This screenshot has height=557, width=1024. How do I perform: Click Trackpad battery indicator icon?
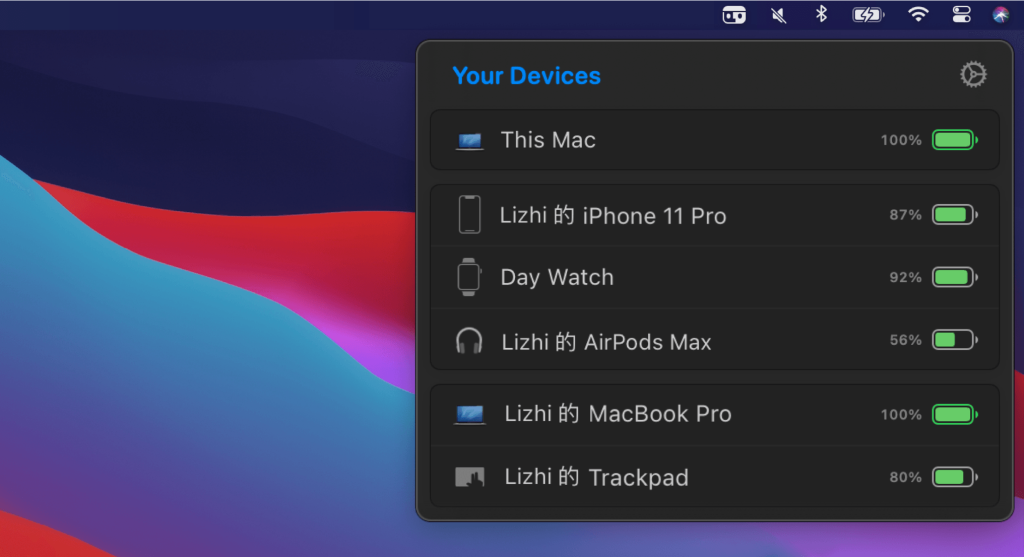pyautogui.click(x=955, y=477)
